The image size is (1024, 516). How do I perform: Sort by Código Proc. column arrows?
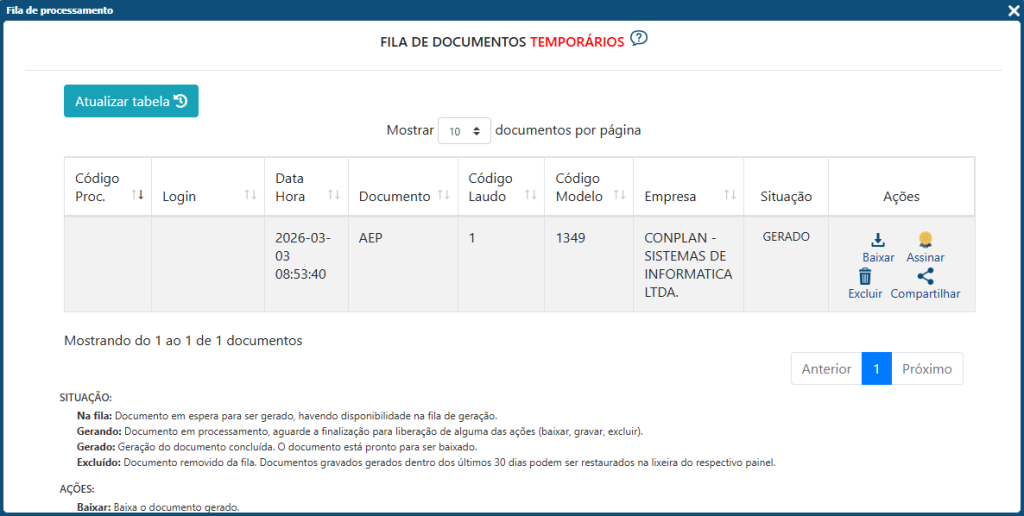137,195
